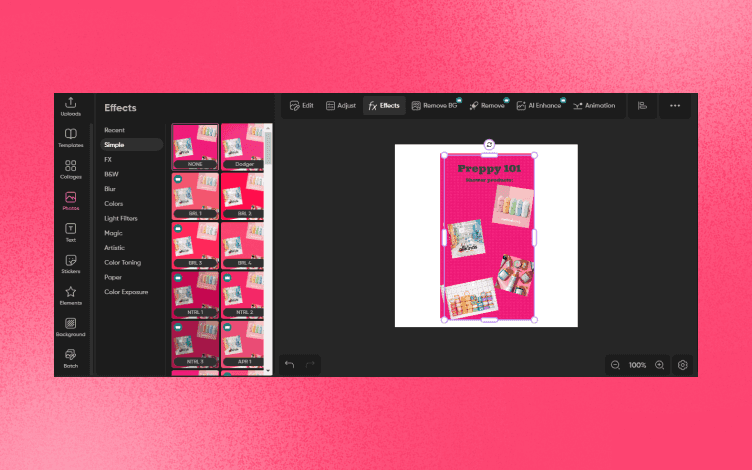Click the Effects panel heading
Screen dimensions: 752x470
click(120, 108)
